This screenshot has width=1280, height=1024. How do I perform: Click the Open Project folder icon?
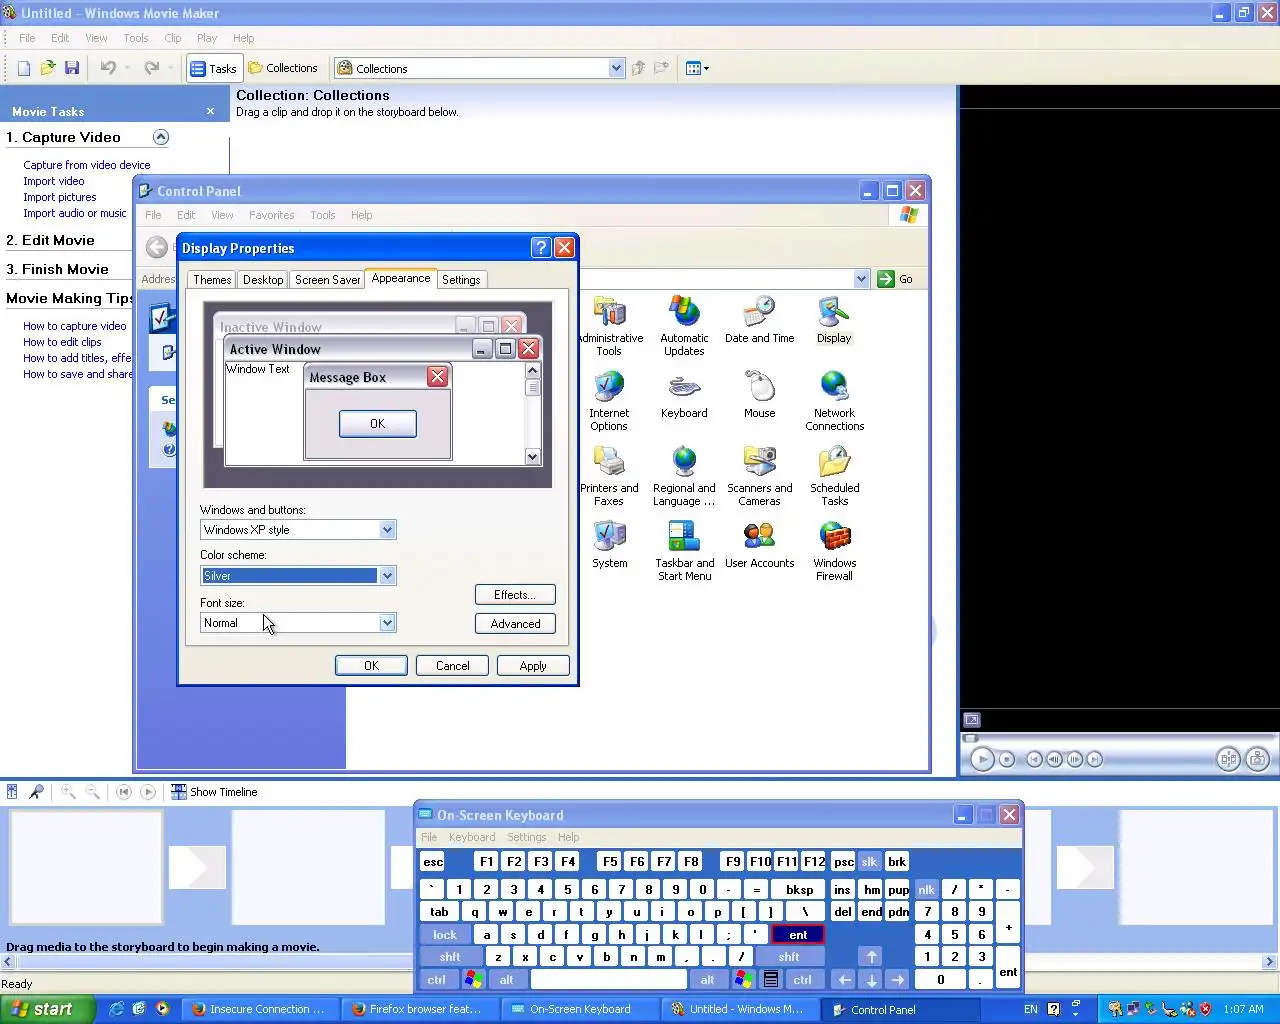(x=47, y=68)
